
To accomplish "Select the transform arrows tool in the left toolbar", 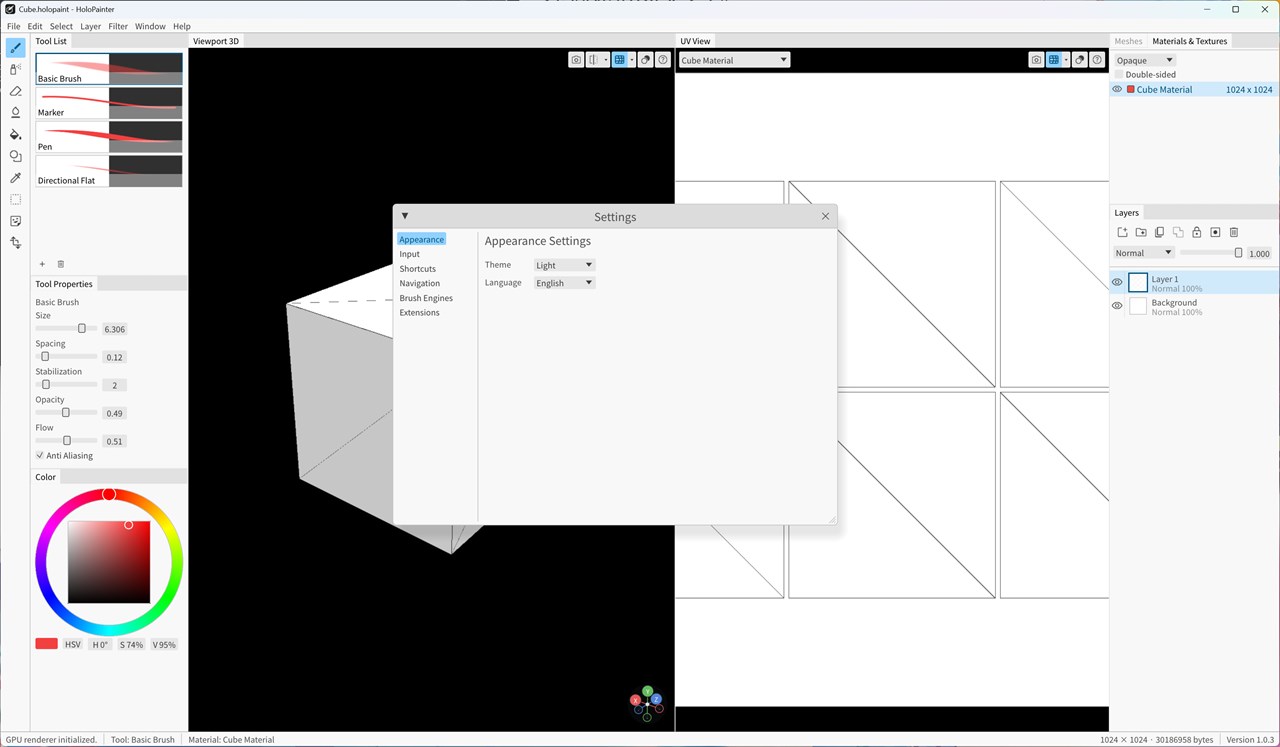I will (x=15, y=243).
